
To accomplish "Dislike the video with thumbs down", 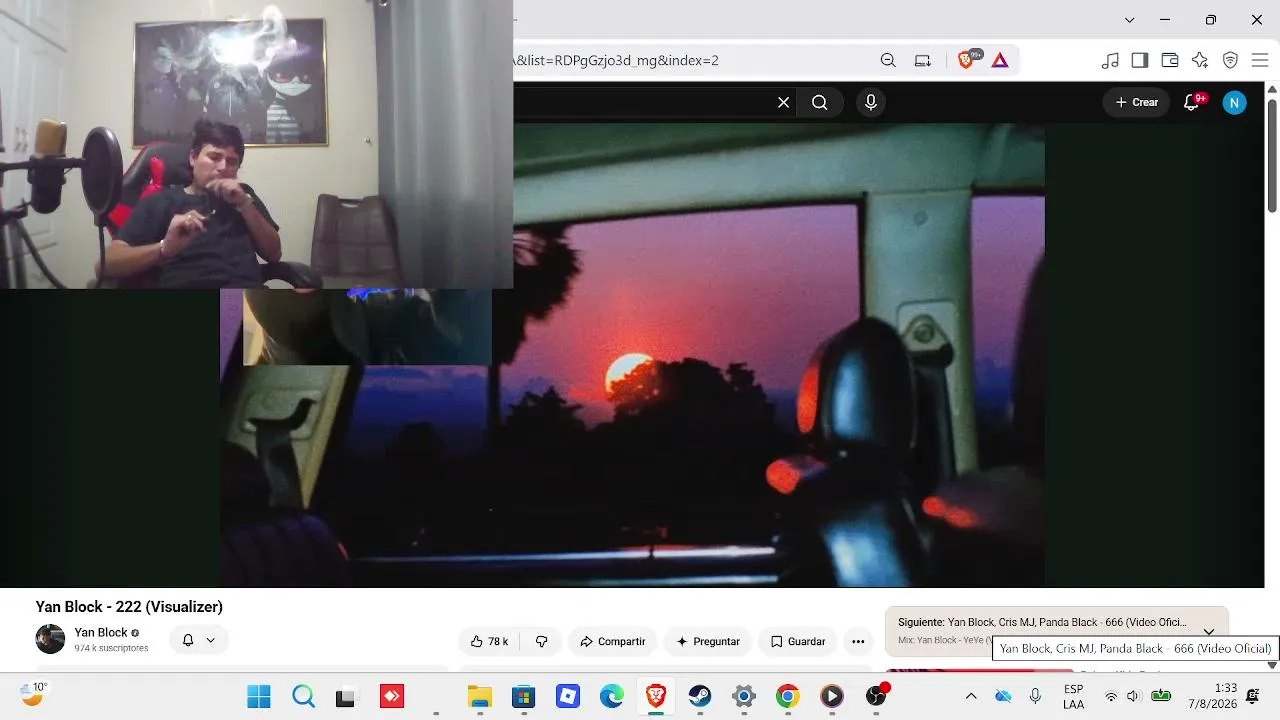I will tap(542, 641).
